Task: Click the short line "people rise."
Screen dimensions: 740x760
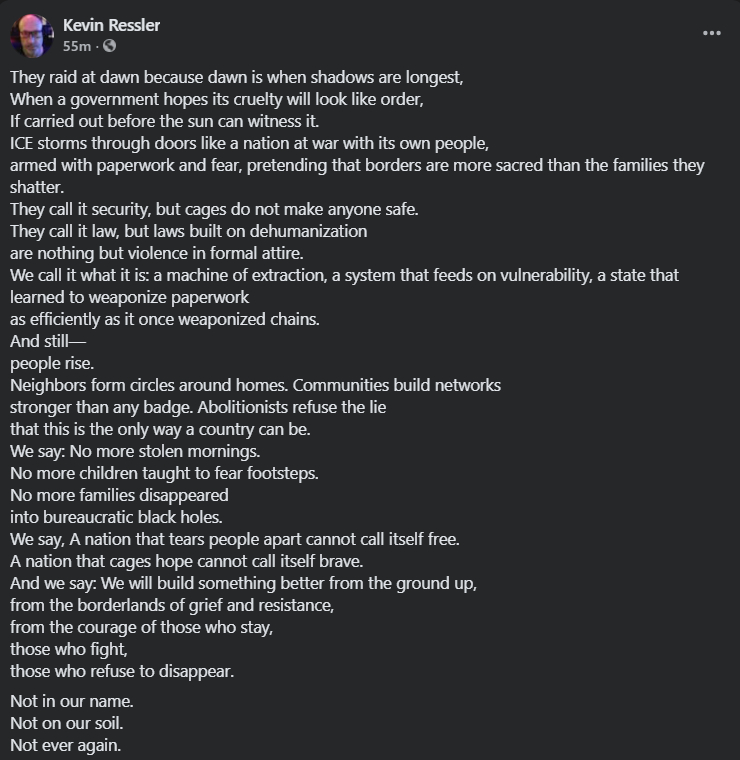Action: tap(53, 363)
